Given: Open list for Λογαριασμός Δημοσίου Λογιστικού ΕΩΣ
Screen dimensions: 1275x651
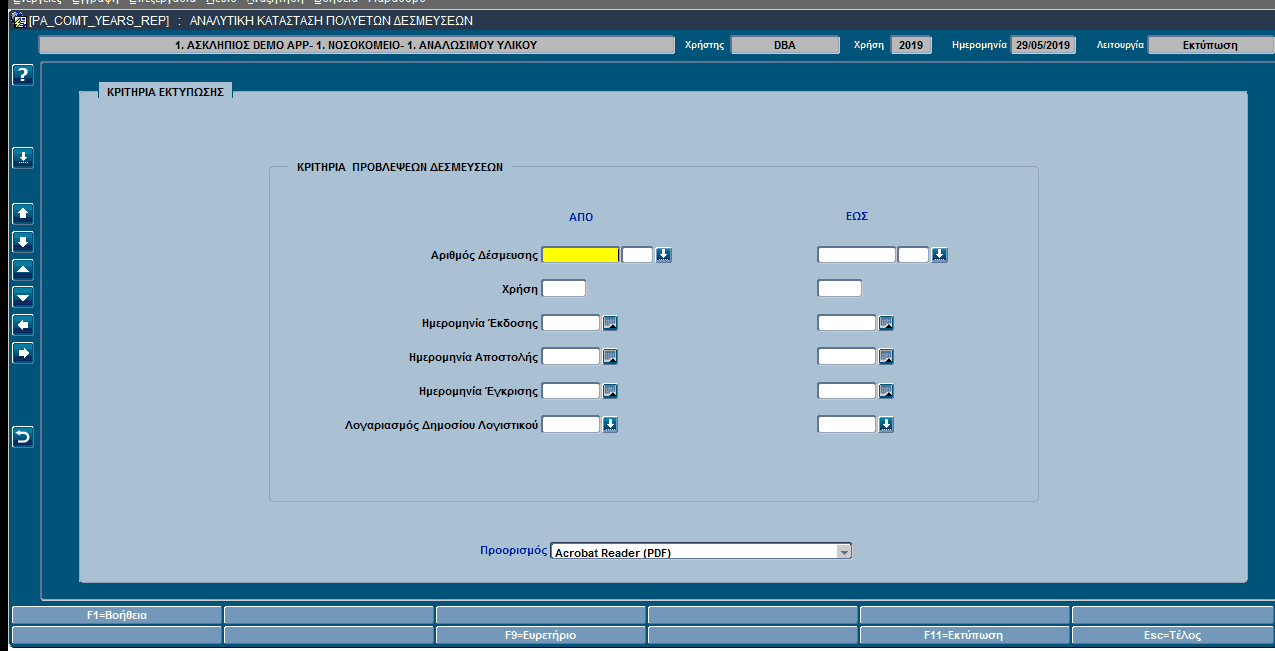Looking at the screenshot, I should tap(886, 425).
